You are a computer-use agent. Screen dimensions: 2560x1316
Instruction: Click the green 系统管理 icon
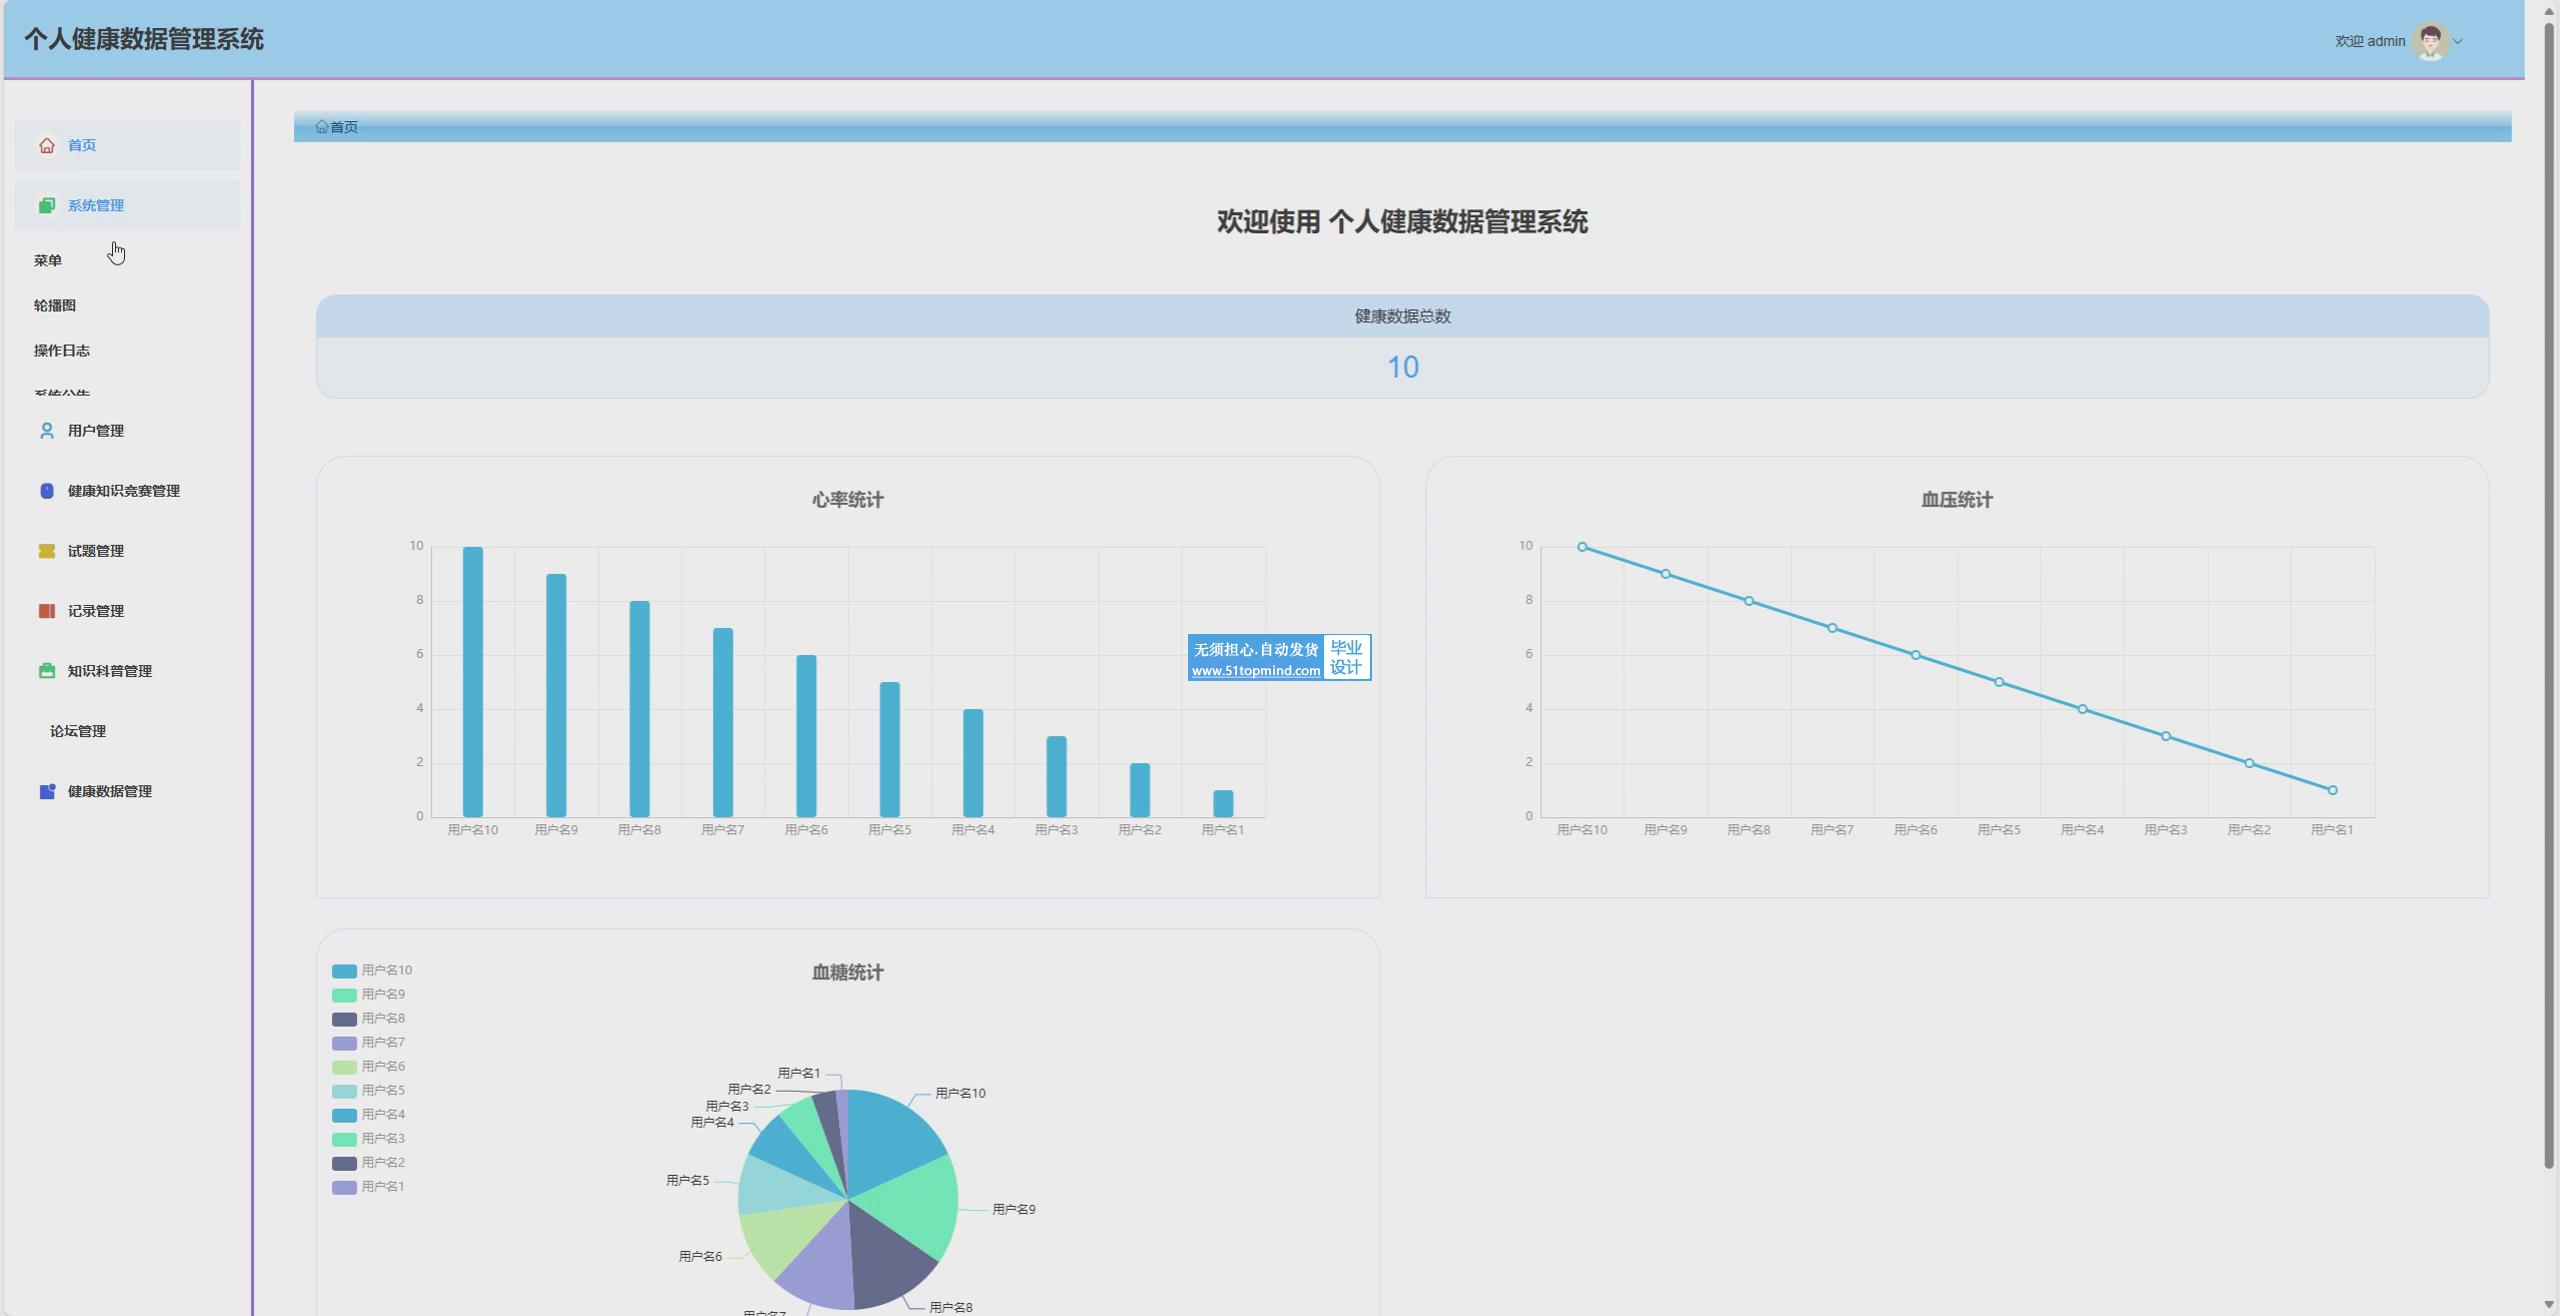click(x=46, y=206)
